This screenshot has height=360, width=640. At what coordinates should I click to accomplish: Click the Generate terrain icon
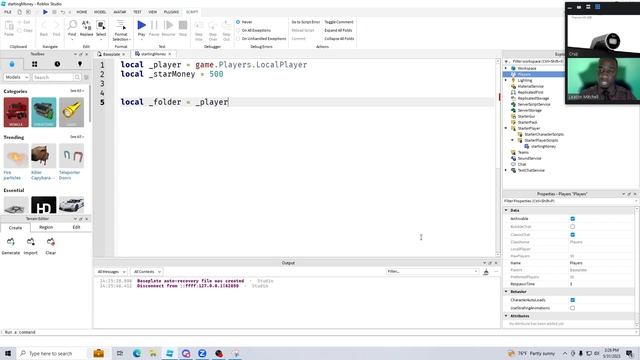[11, 242]
